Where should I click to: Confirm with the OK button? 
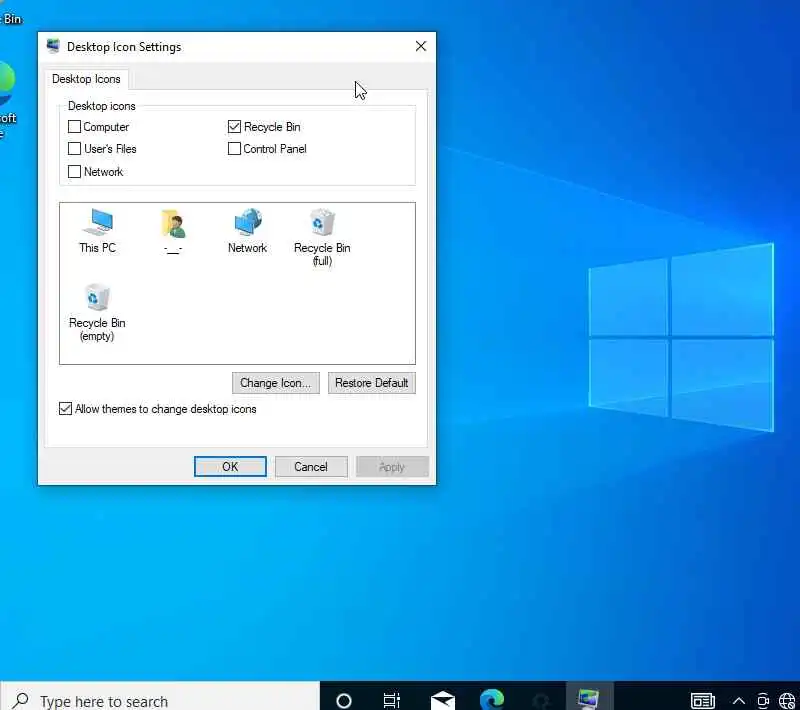pyautogui.click(x=230, y=467)
